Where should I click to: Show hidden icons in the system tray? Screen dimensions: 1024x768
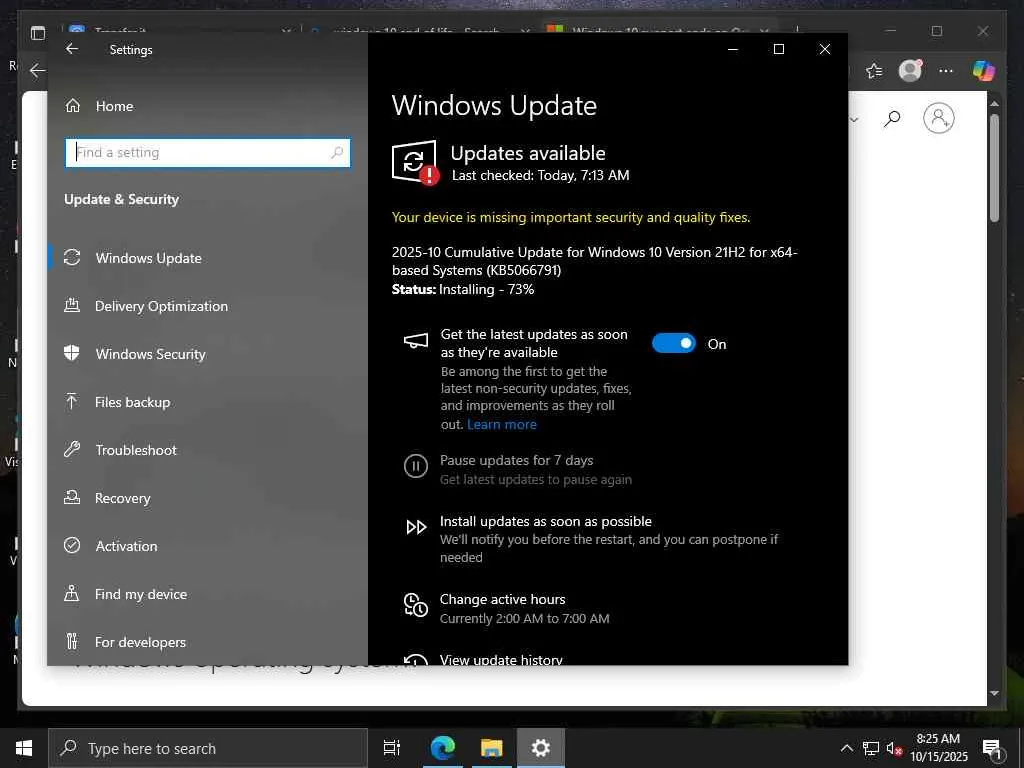click(846, 748)
